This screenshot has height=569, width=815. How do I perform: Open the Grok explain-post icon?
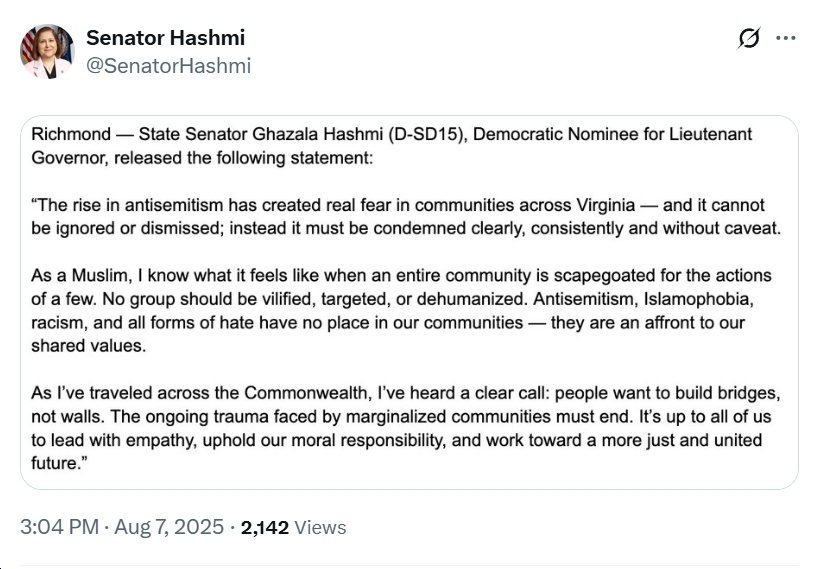pyautogui.click(x=749, y=38)
